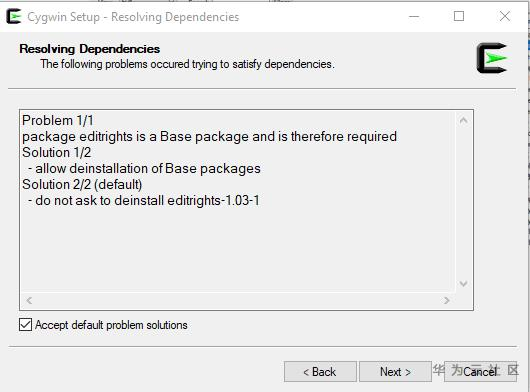Click the 'Solution 2/2 (default)' line
The height and width of the screenshot is (392, 530).
[82, 185]
